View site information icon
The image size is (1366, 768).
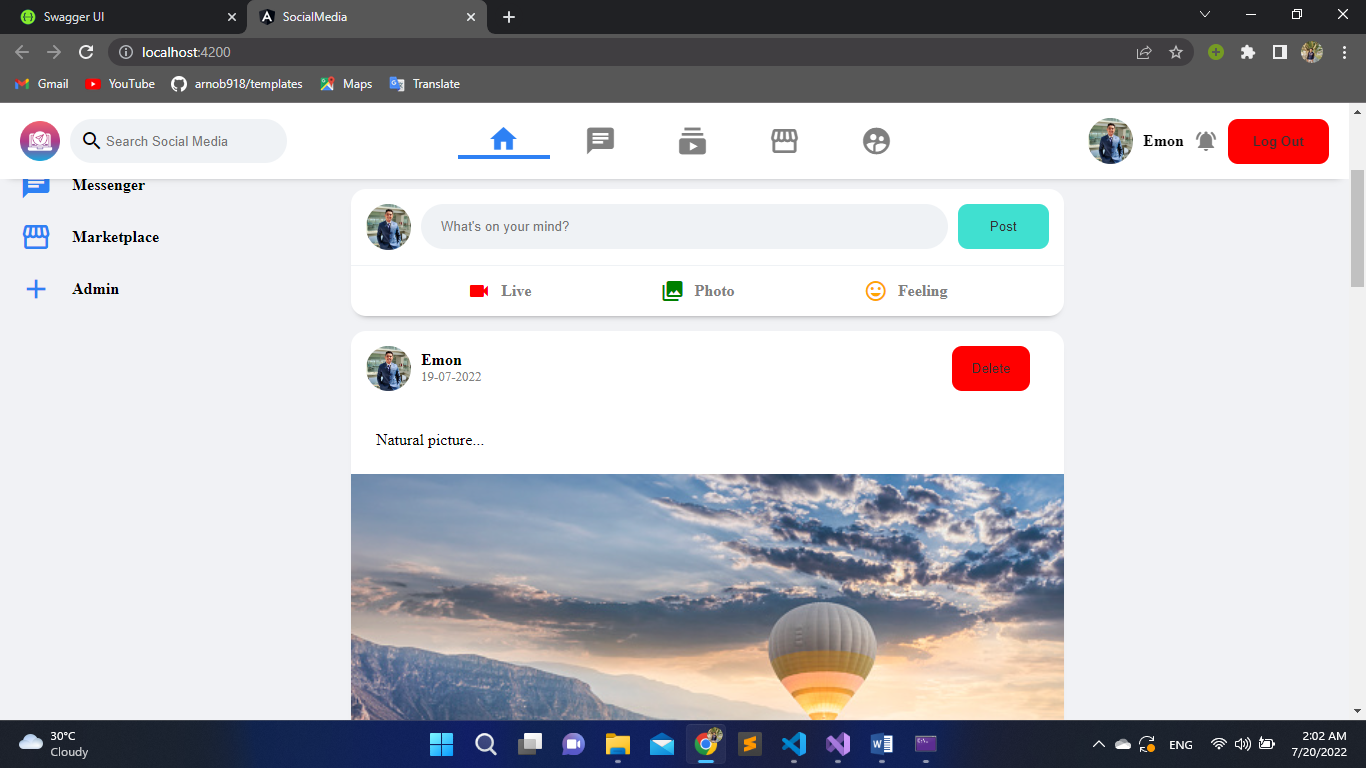[125, 52]
